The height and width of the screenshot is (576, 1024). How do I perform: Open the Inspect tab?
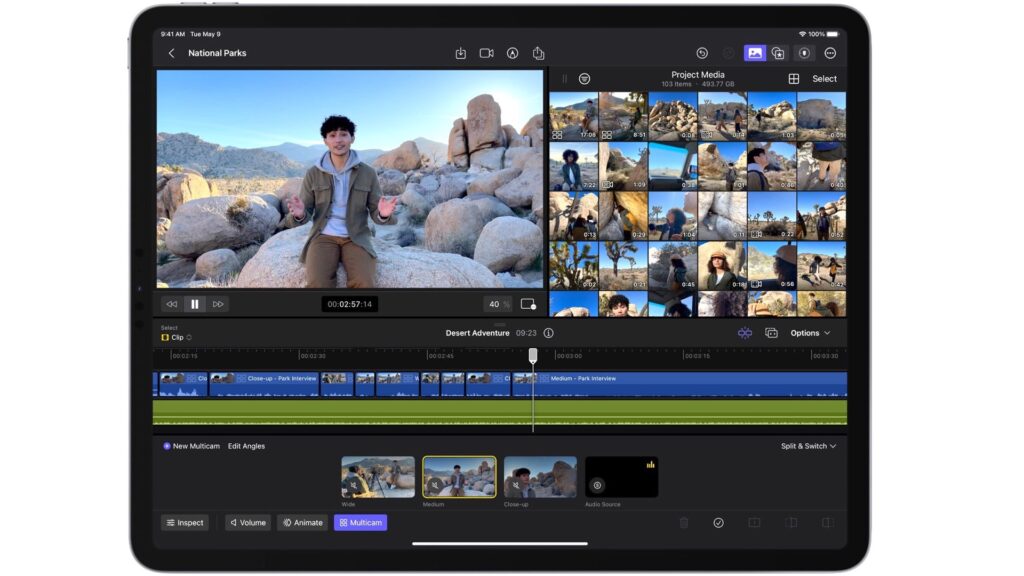(x=185, y=523)
